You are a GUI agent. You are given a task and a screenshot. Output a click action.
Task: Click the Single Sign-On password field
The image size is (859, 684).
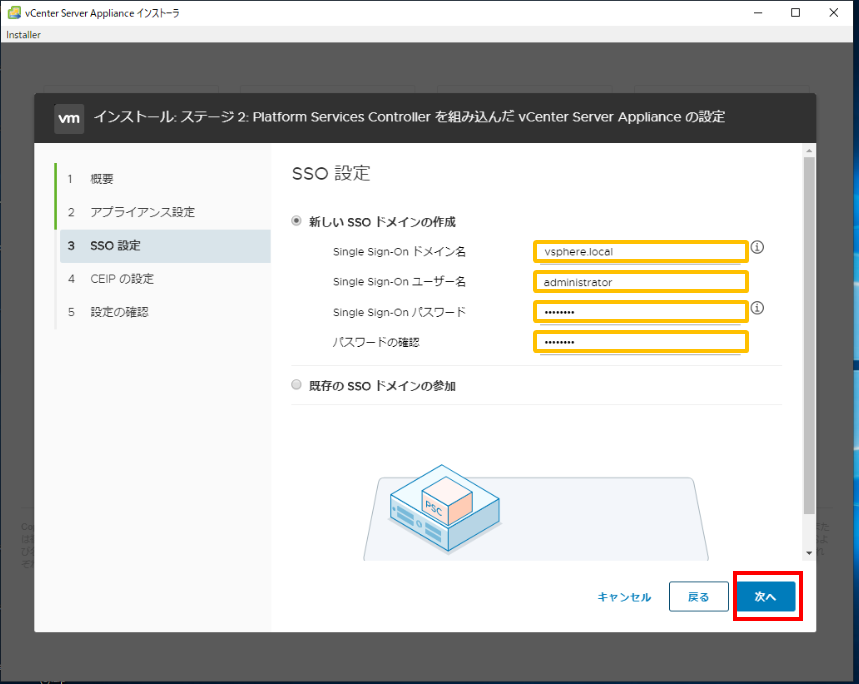(640, 312)
